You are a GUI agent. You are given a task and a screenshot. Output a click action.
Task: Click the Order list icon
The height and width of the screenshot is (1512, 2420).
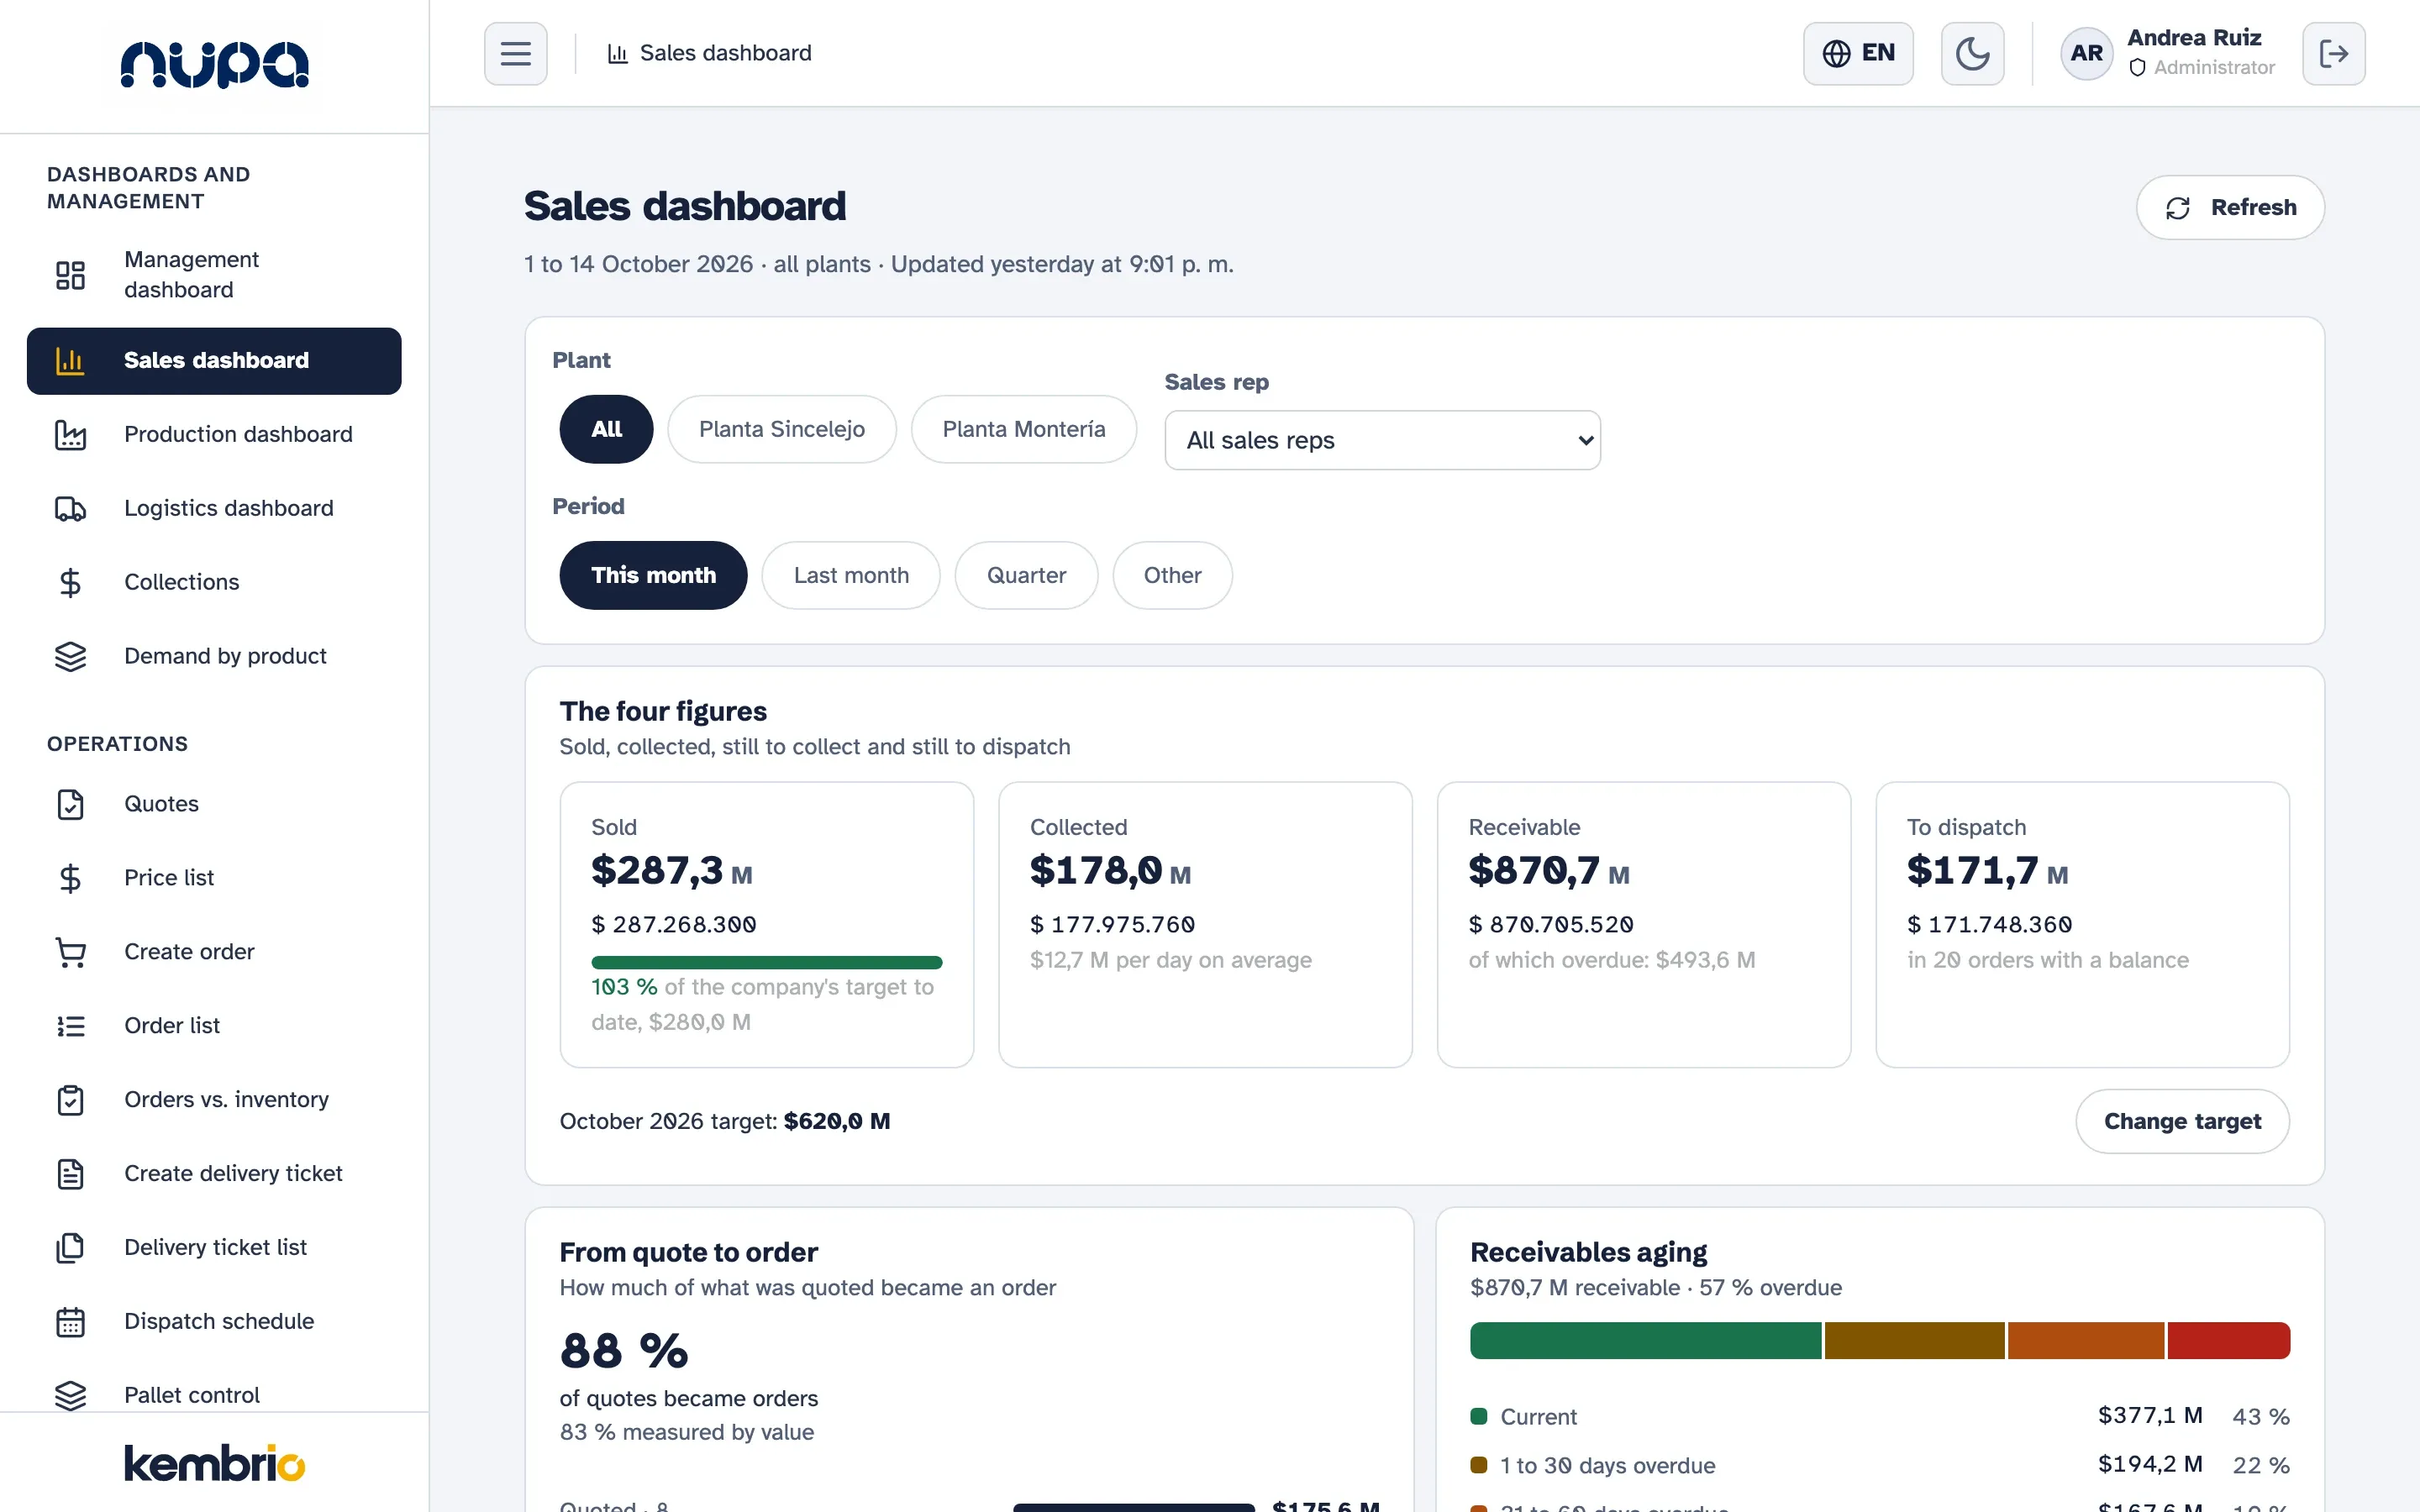(70, 1027)
